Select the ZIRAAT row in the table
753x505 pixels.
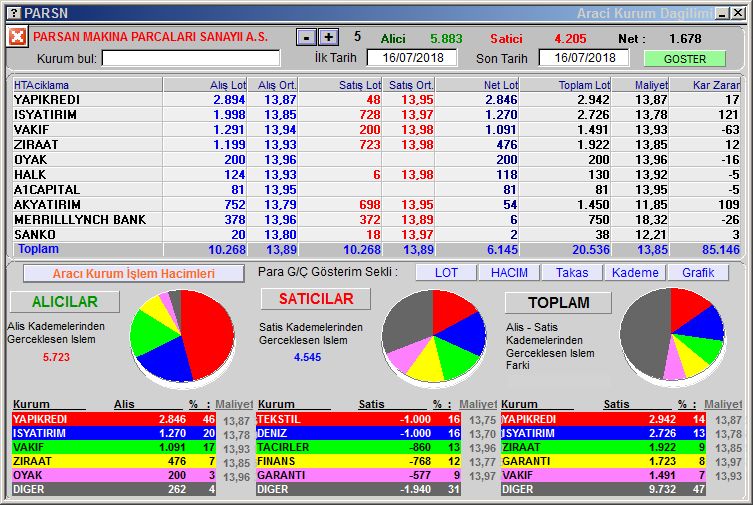pos(377,144)
